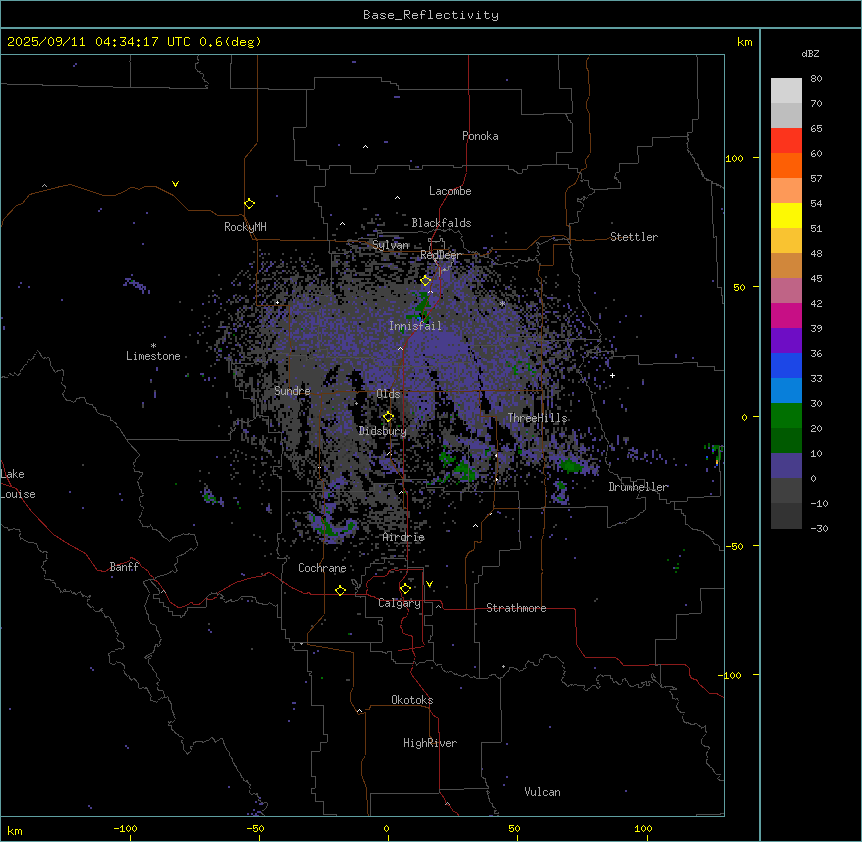Viewport: 862px width, 842px height.
Task: Click the Ponoka city label
Action: point(480,136)
